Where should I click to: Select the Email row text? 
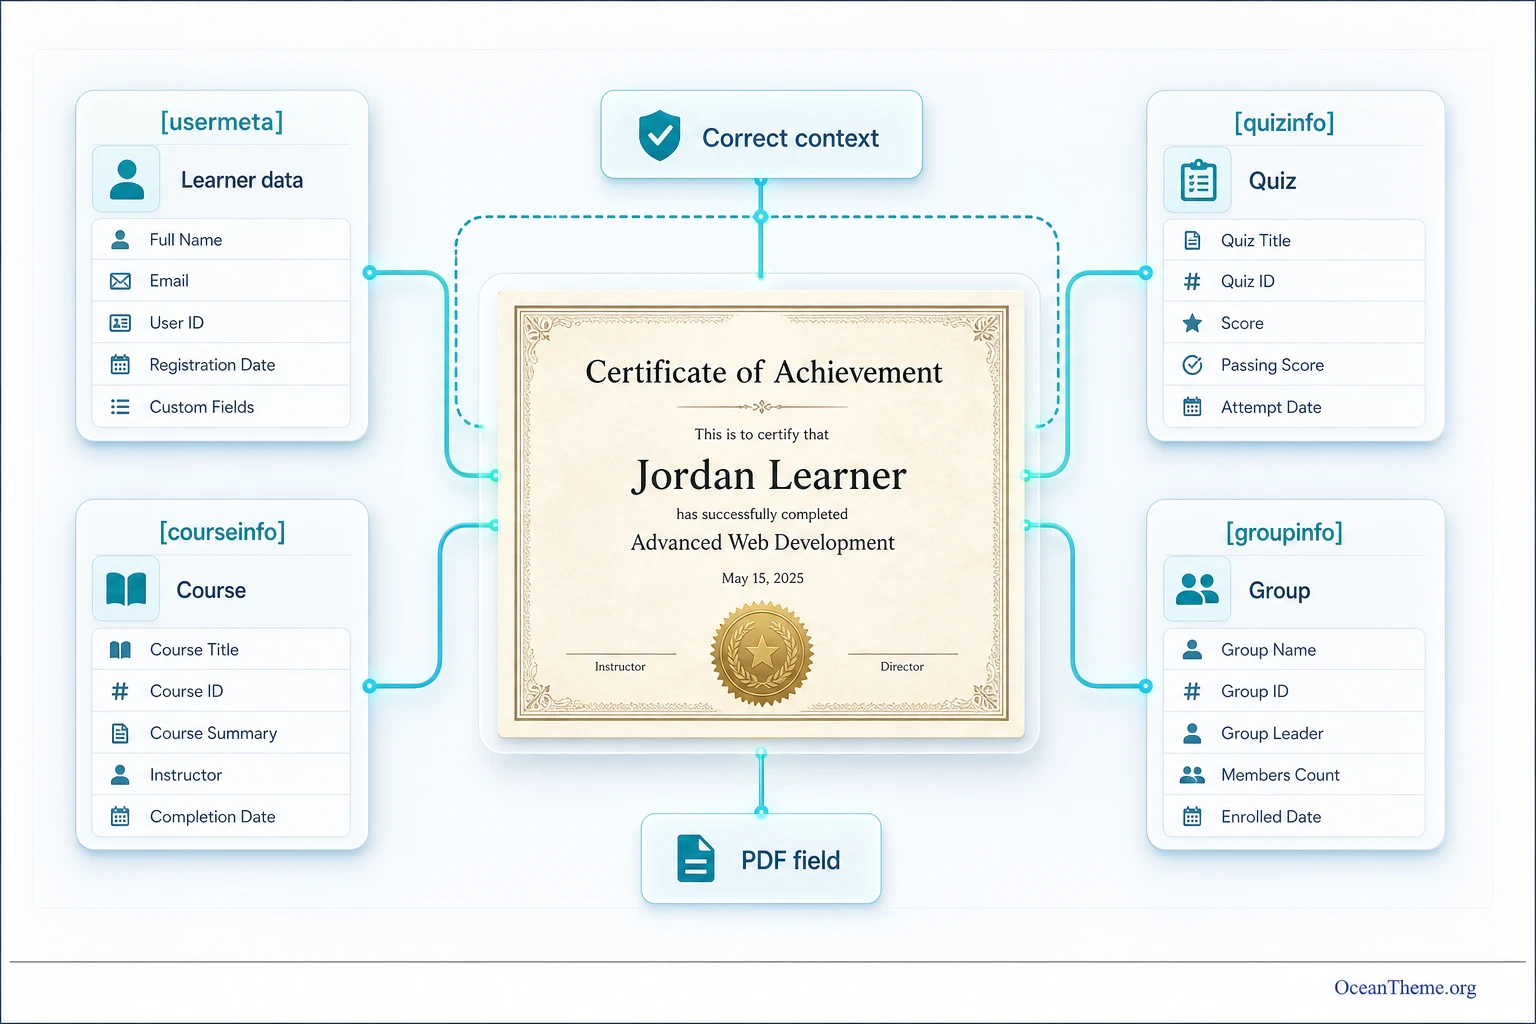click(x=169, y=281)
